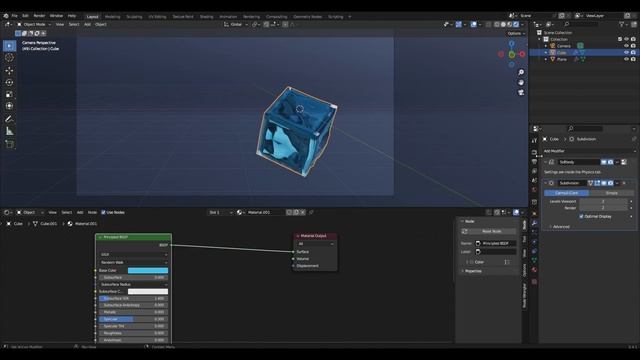Open material Slot 1 dropdown

(220, 212)
